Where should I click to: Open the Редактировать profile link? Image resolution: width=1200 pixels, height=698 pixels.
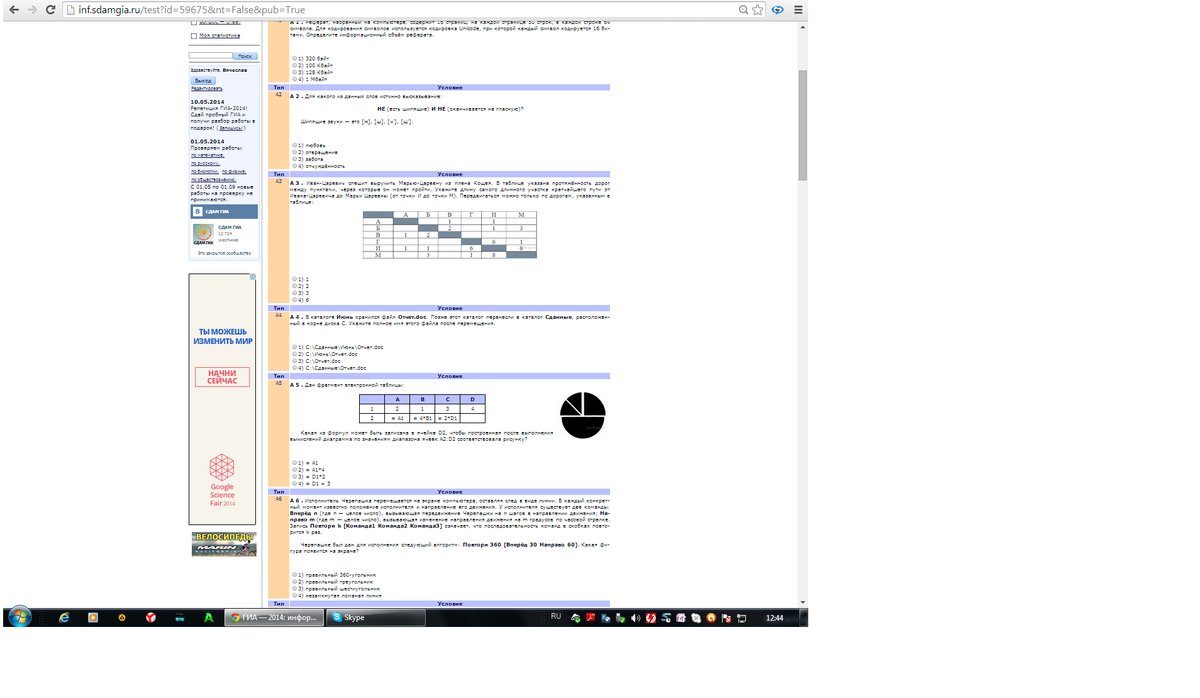pos(206,89)
